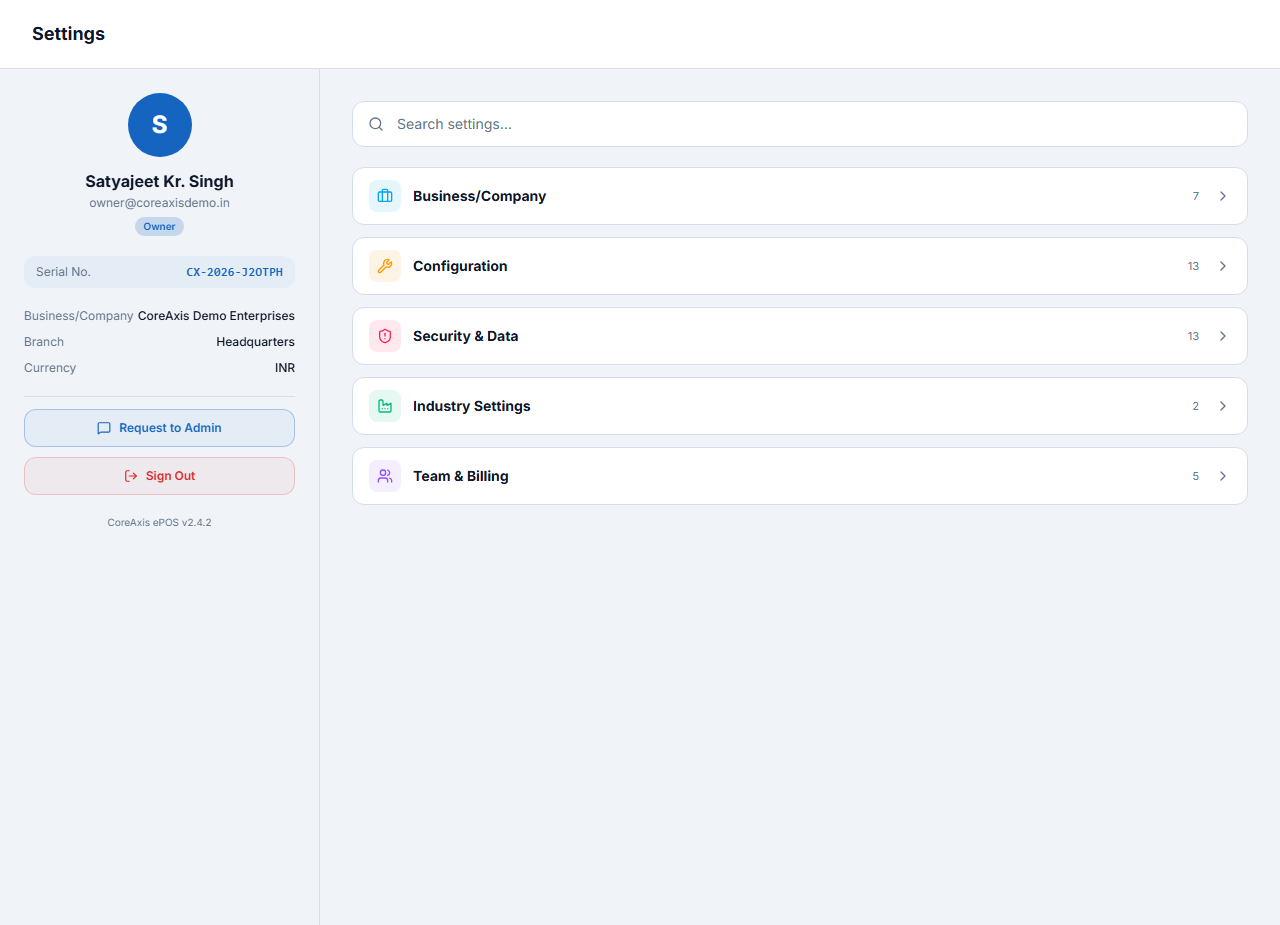Expand Industry Settings chevron arrow

click(1223, 406)
